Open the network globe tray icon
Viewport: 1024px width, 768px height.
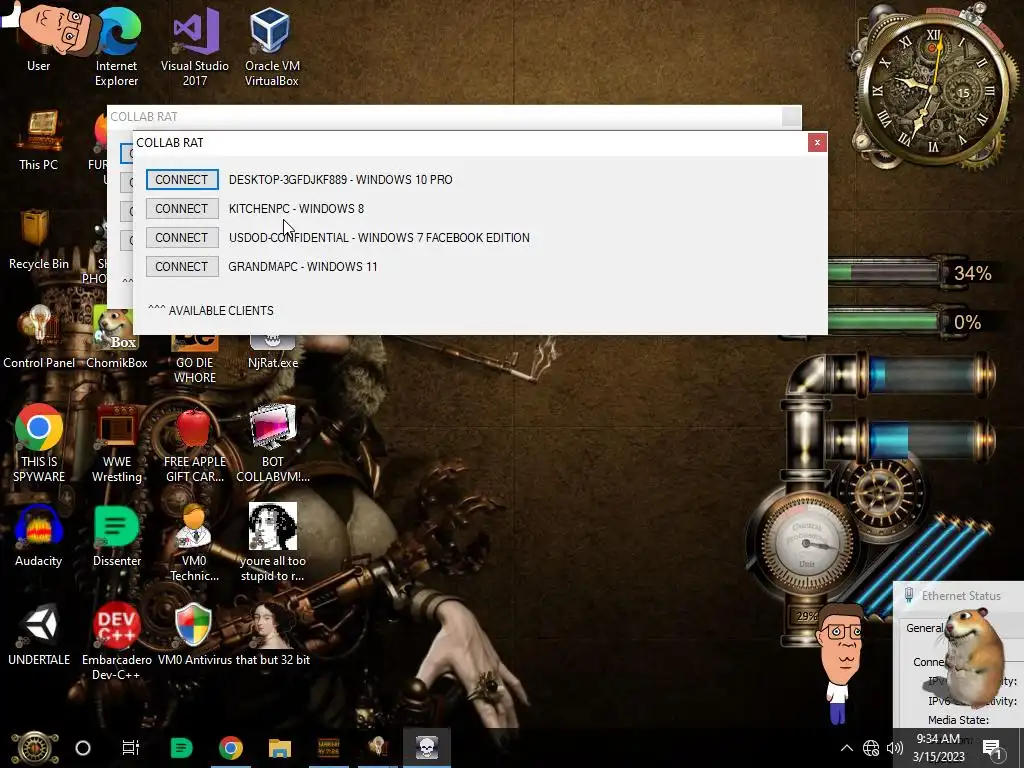(871, 748)
